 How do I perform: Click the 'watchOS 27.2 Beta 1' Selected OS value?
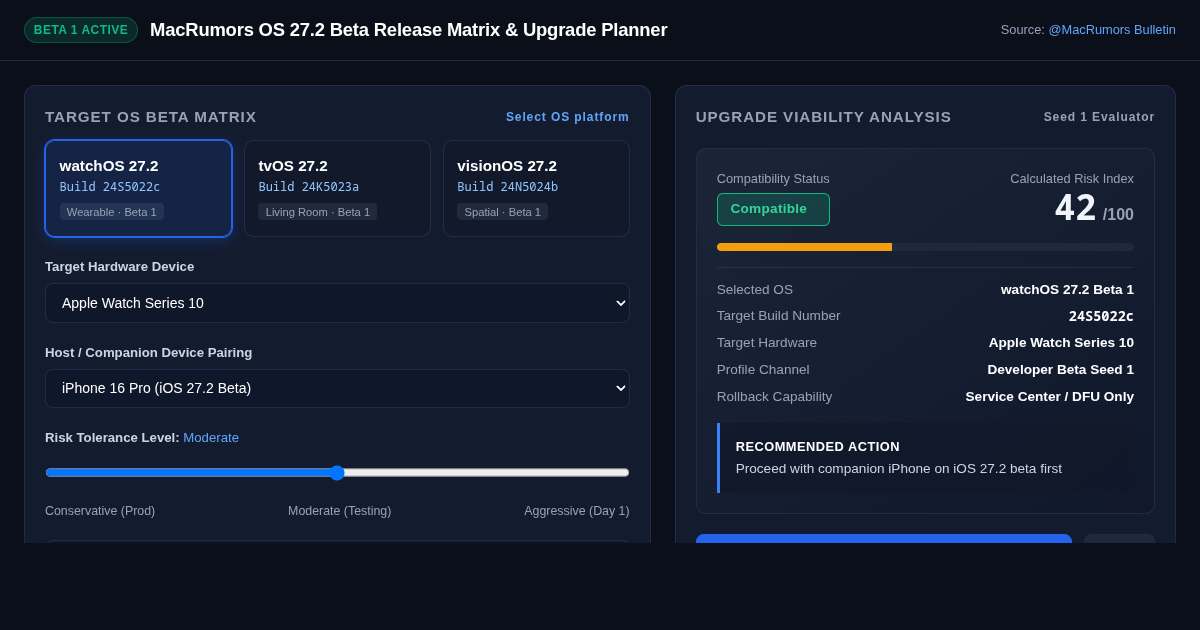click(1067, 290)
